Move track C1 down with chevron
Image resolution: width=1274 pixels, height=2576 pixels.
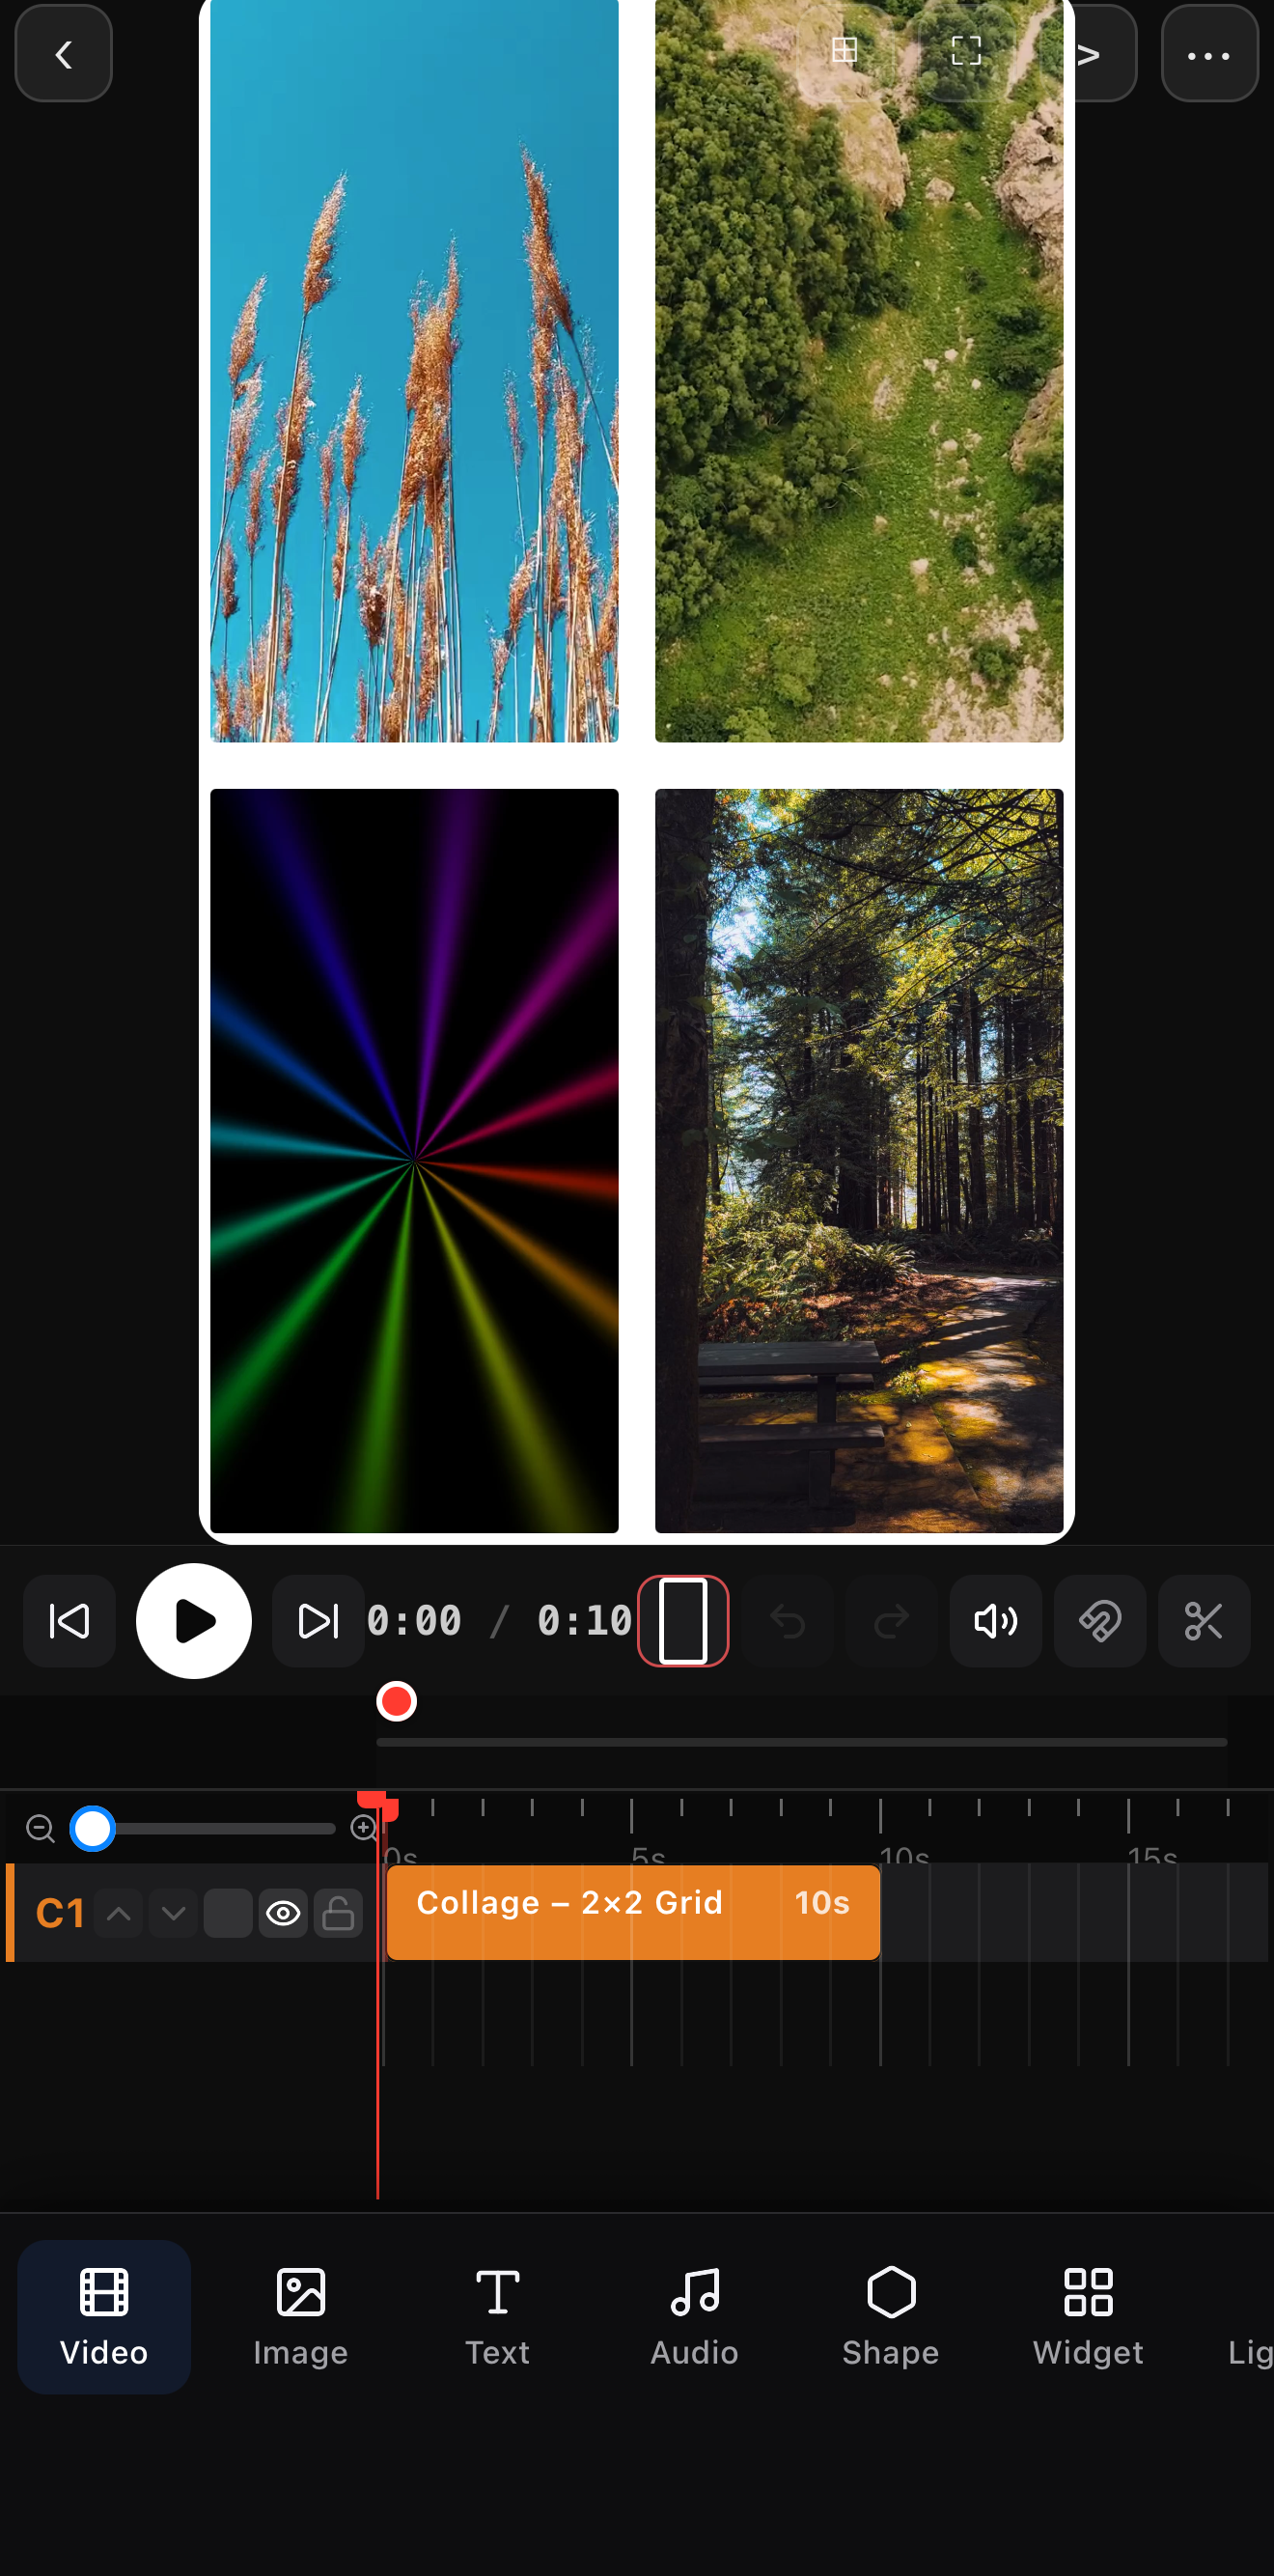pyautogui.click(x=173, y=1914)
